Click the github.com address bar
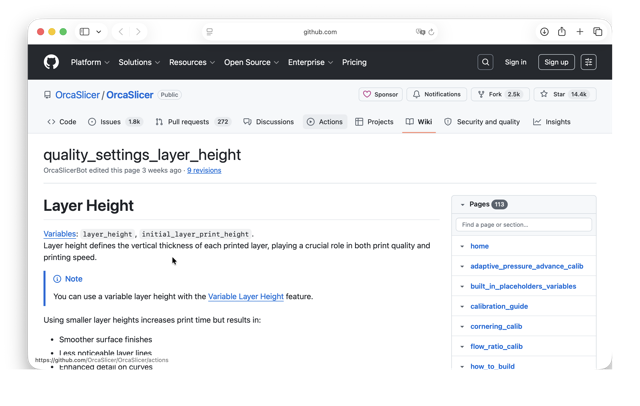The height and width of the screenshot is (406, 640). click(x=320, y=31)
